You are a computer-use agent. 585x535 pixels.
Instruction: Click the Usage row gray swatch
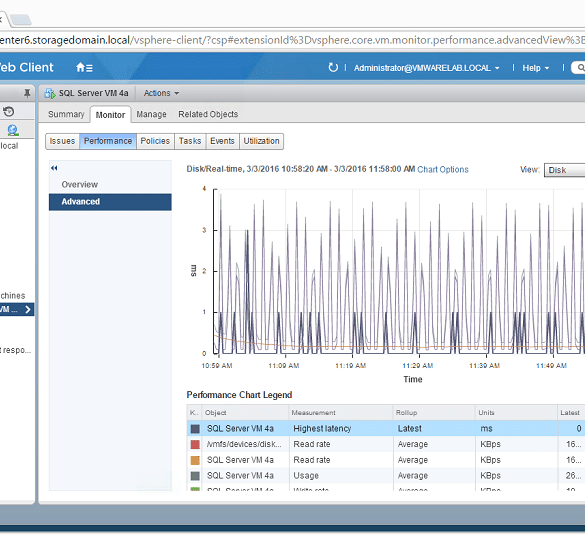[195, 476]
